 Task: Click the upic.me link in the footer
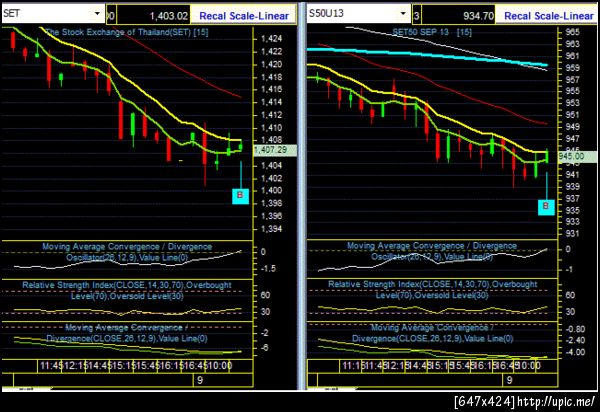(x=556, y=402)
